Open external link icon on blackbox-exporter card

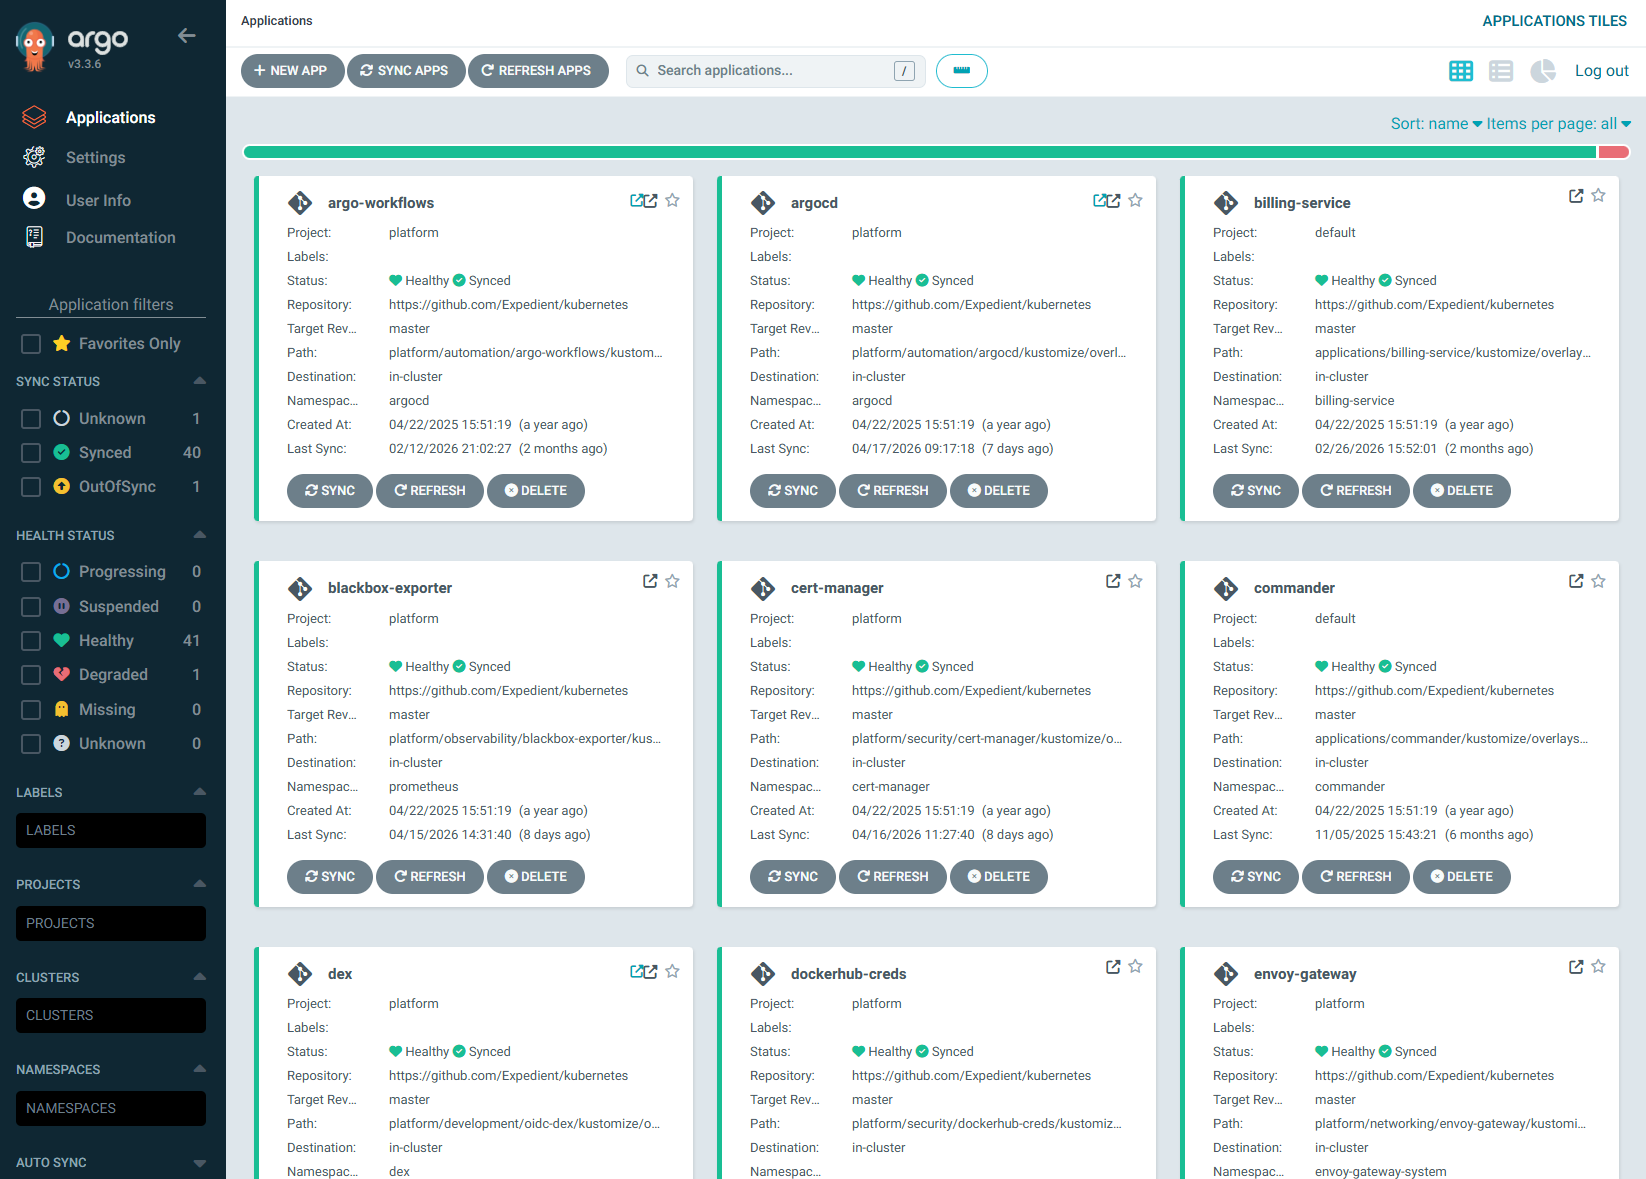(650, 581)
